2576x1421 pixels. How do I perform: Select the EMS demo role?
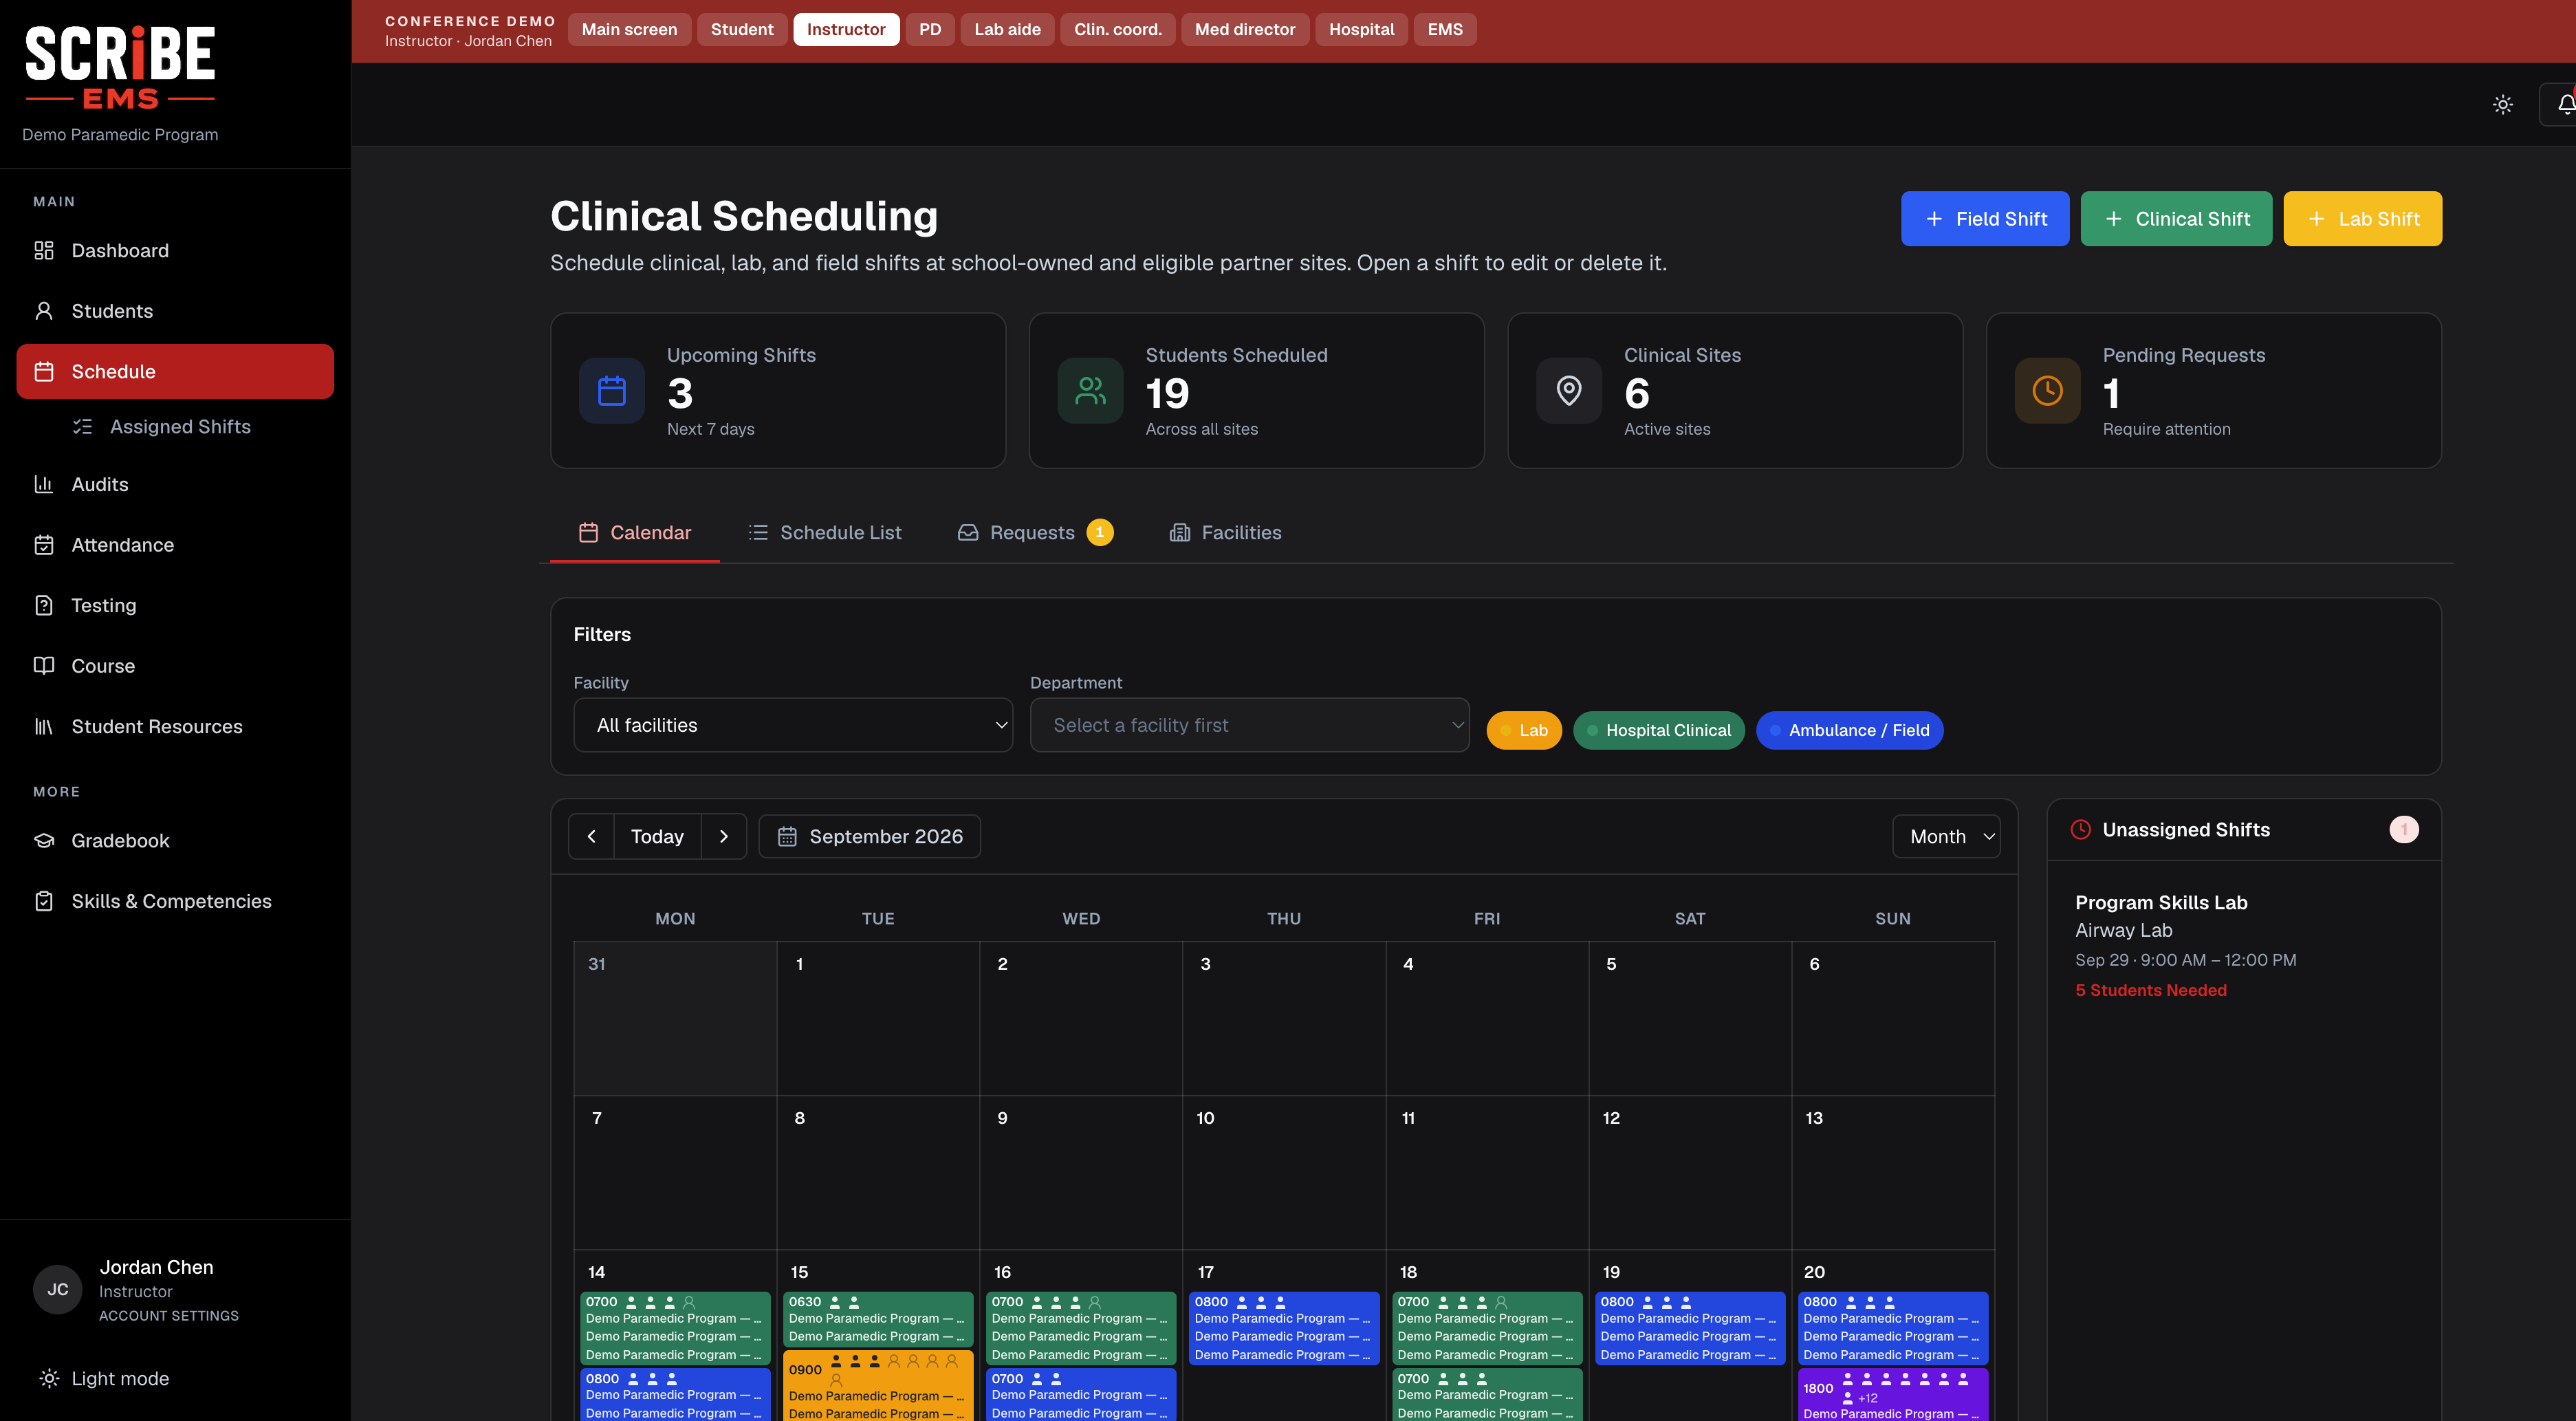(1445, 29)
